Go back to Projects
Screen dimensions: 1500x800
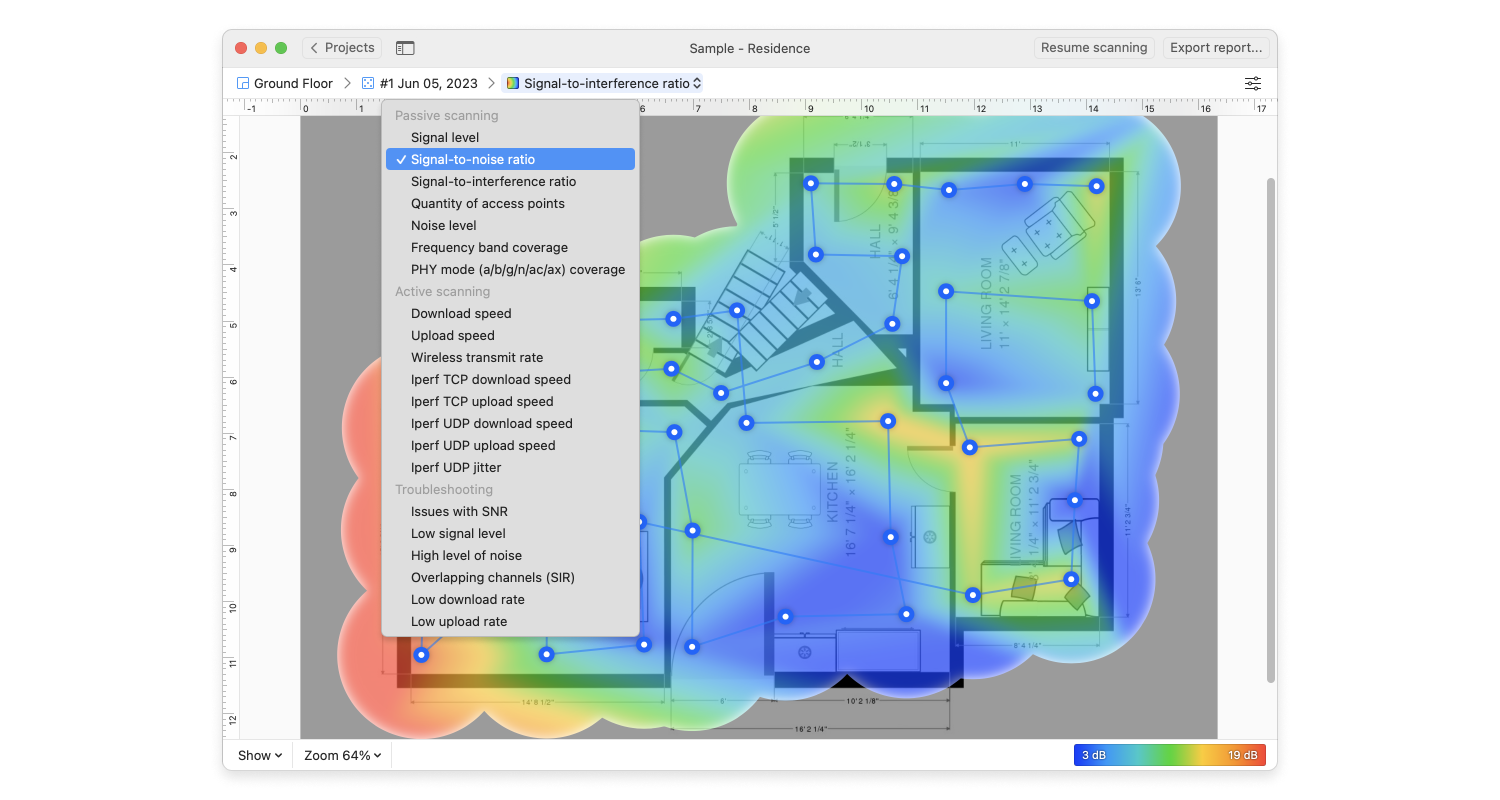tap(341, 48)
